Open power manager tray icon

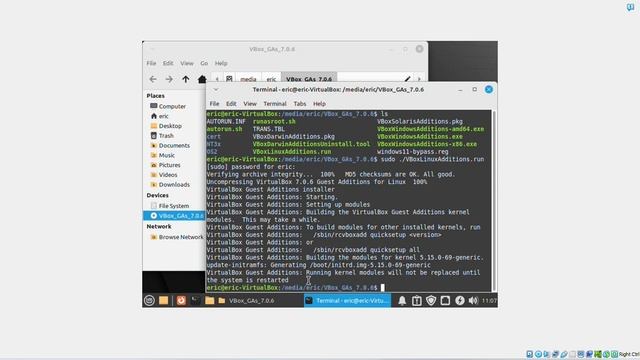460,300
